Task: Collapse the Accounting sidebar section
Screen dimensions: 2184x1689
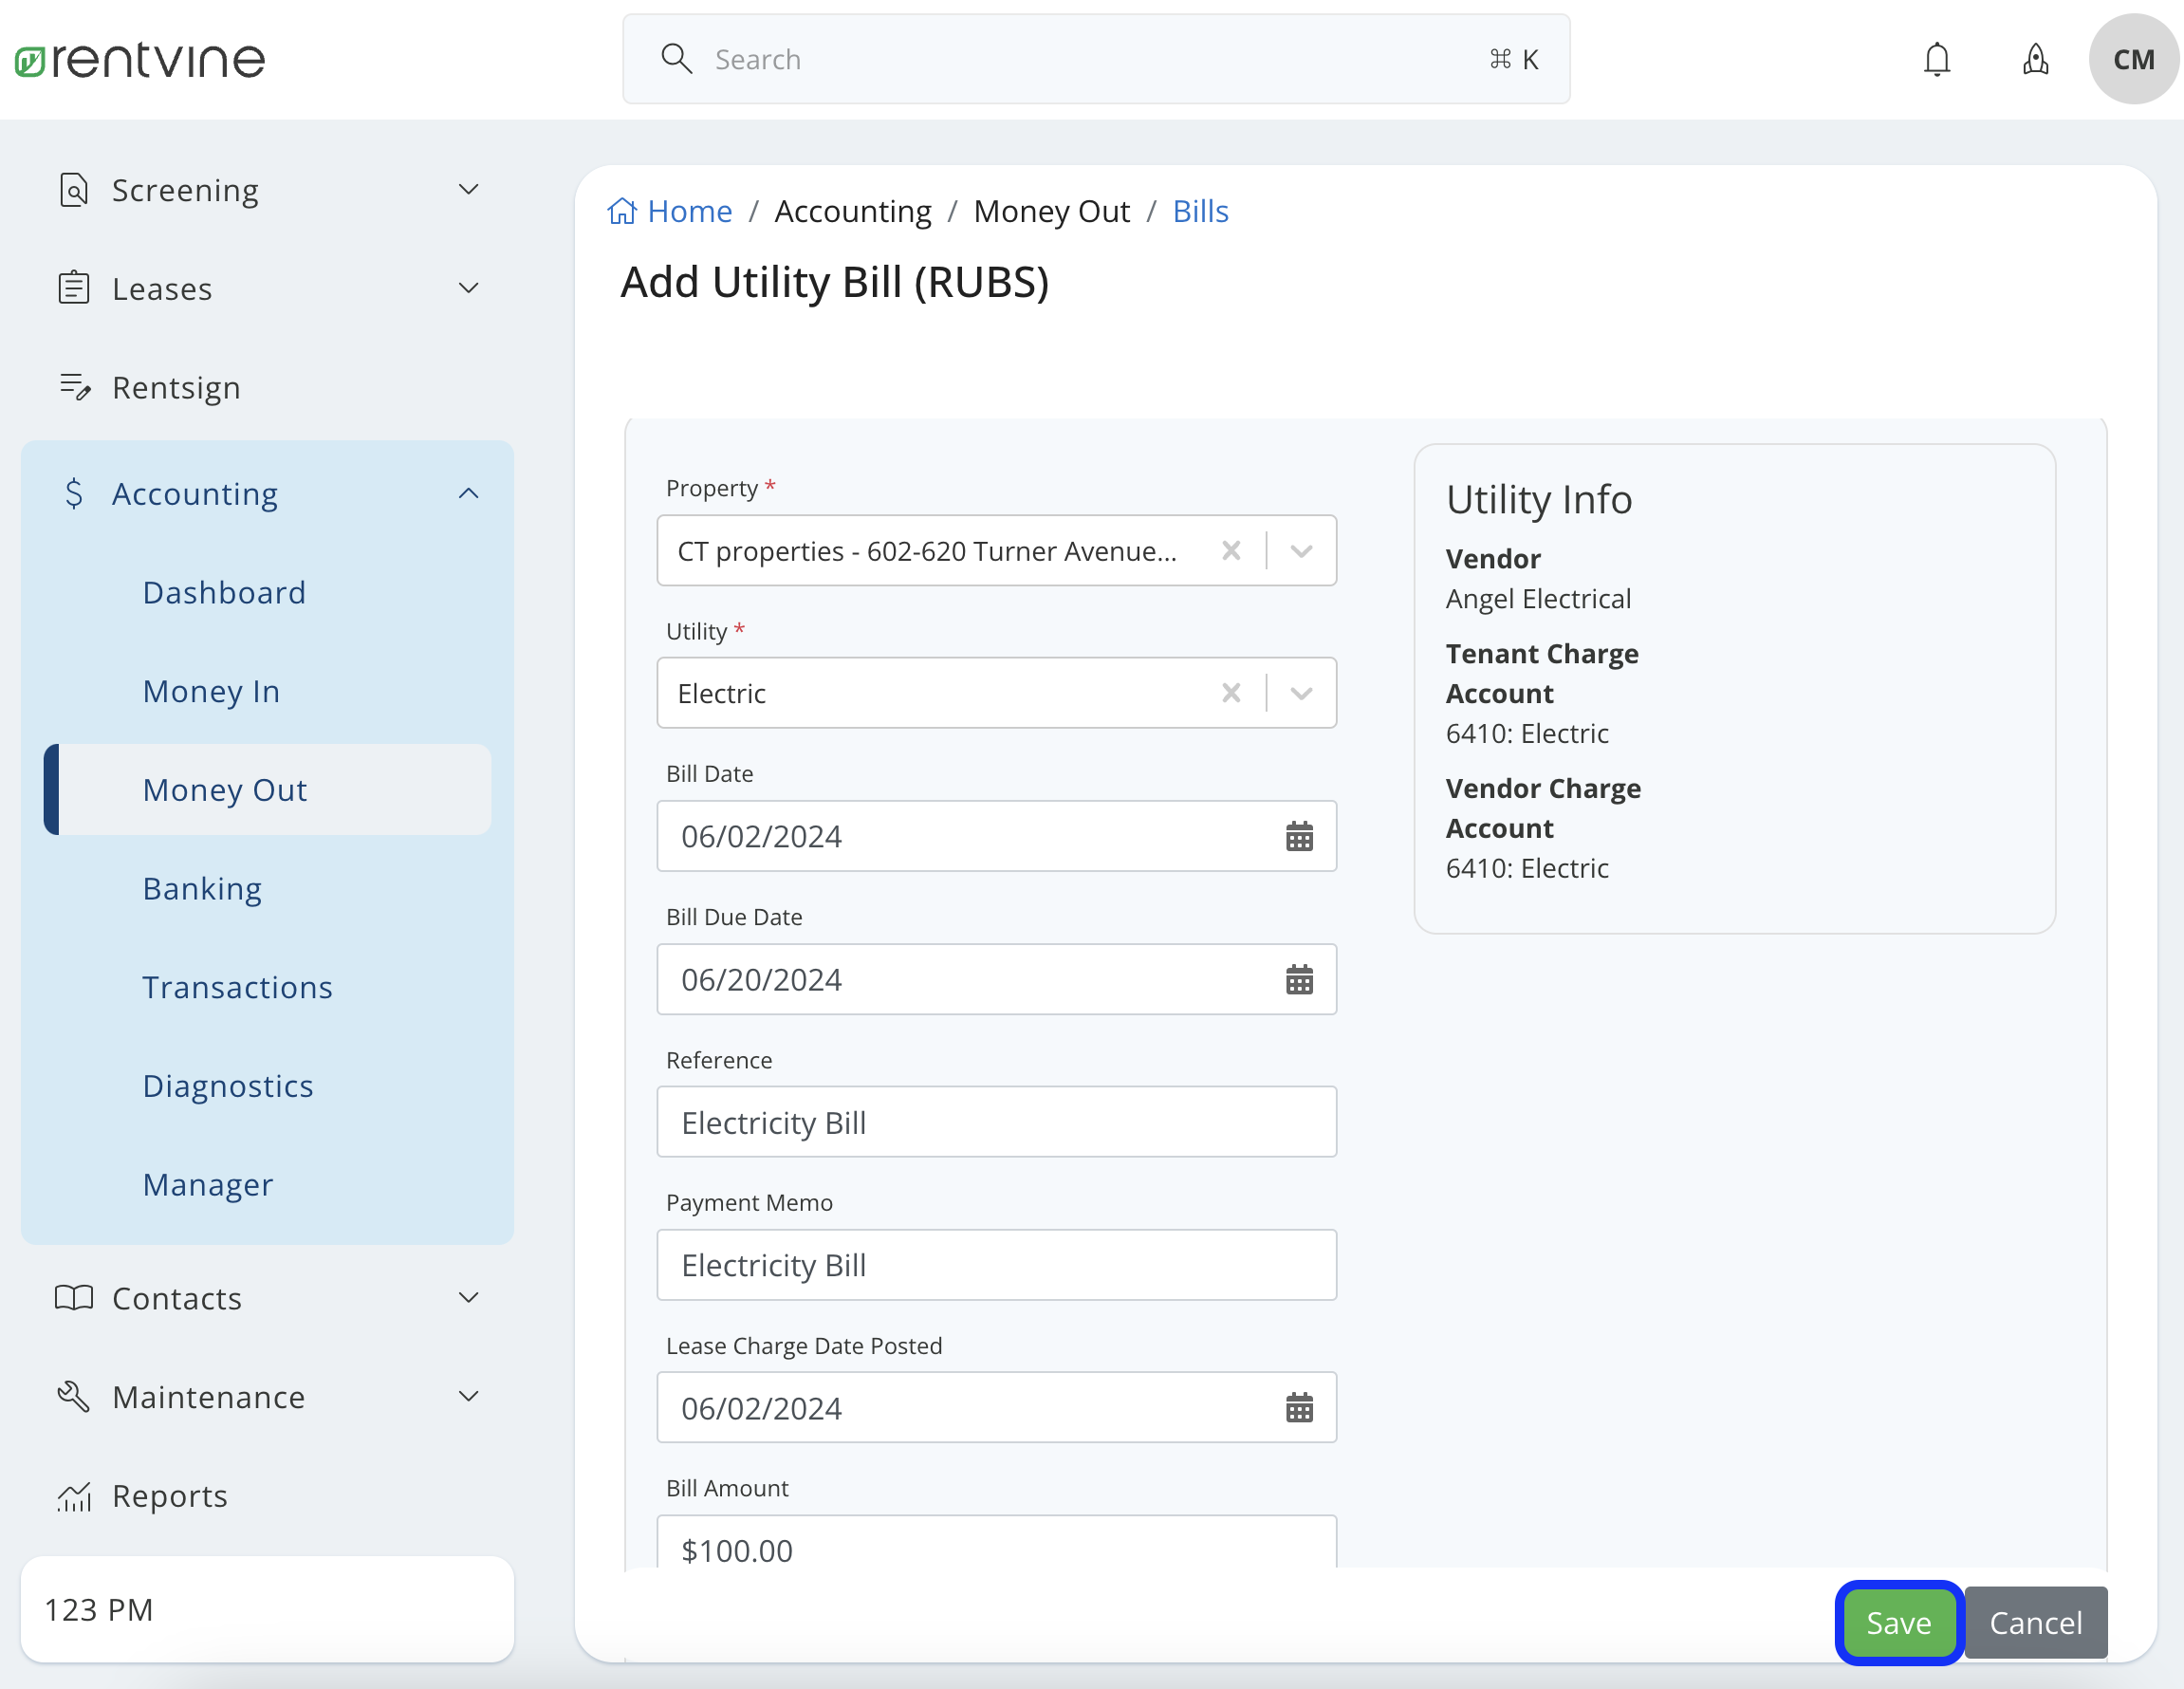Action: pos(468,492)
